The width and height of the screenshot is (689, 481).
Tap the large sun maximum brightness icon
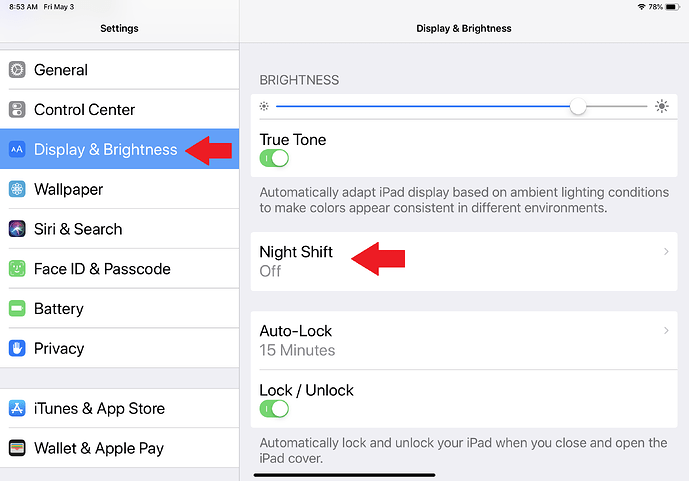[662, 106]
